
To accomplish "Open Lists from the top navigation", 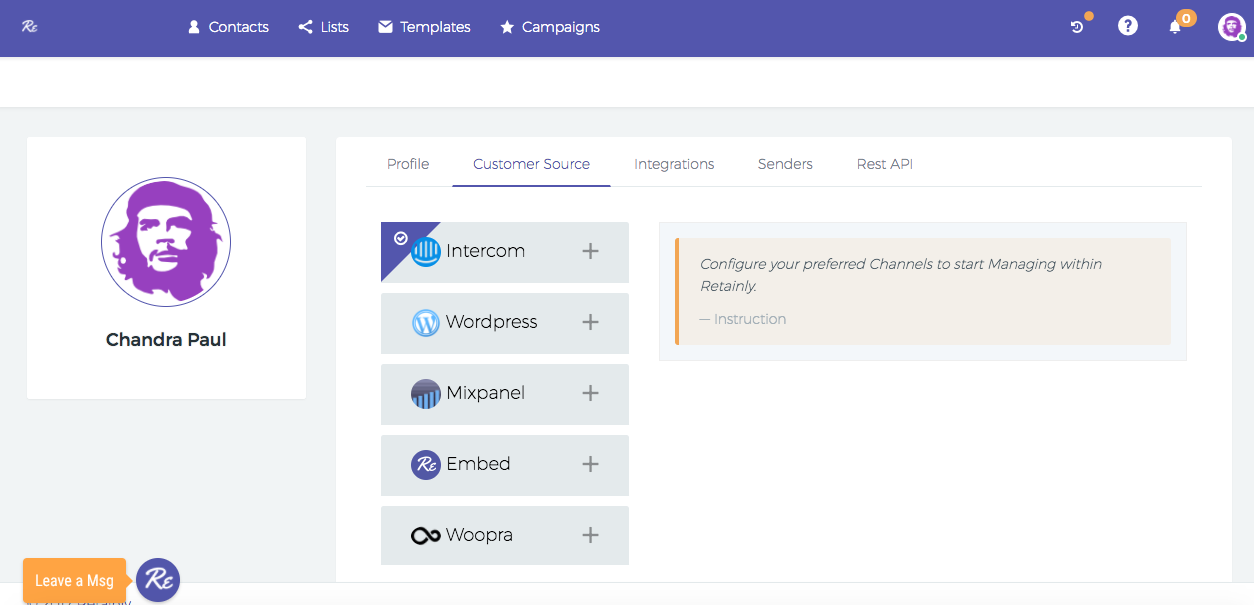I will [323, 27].
